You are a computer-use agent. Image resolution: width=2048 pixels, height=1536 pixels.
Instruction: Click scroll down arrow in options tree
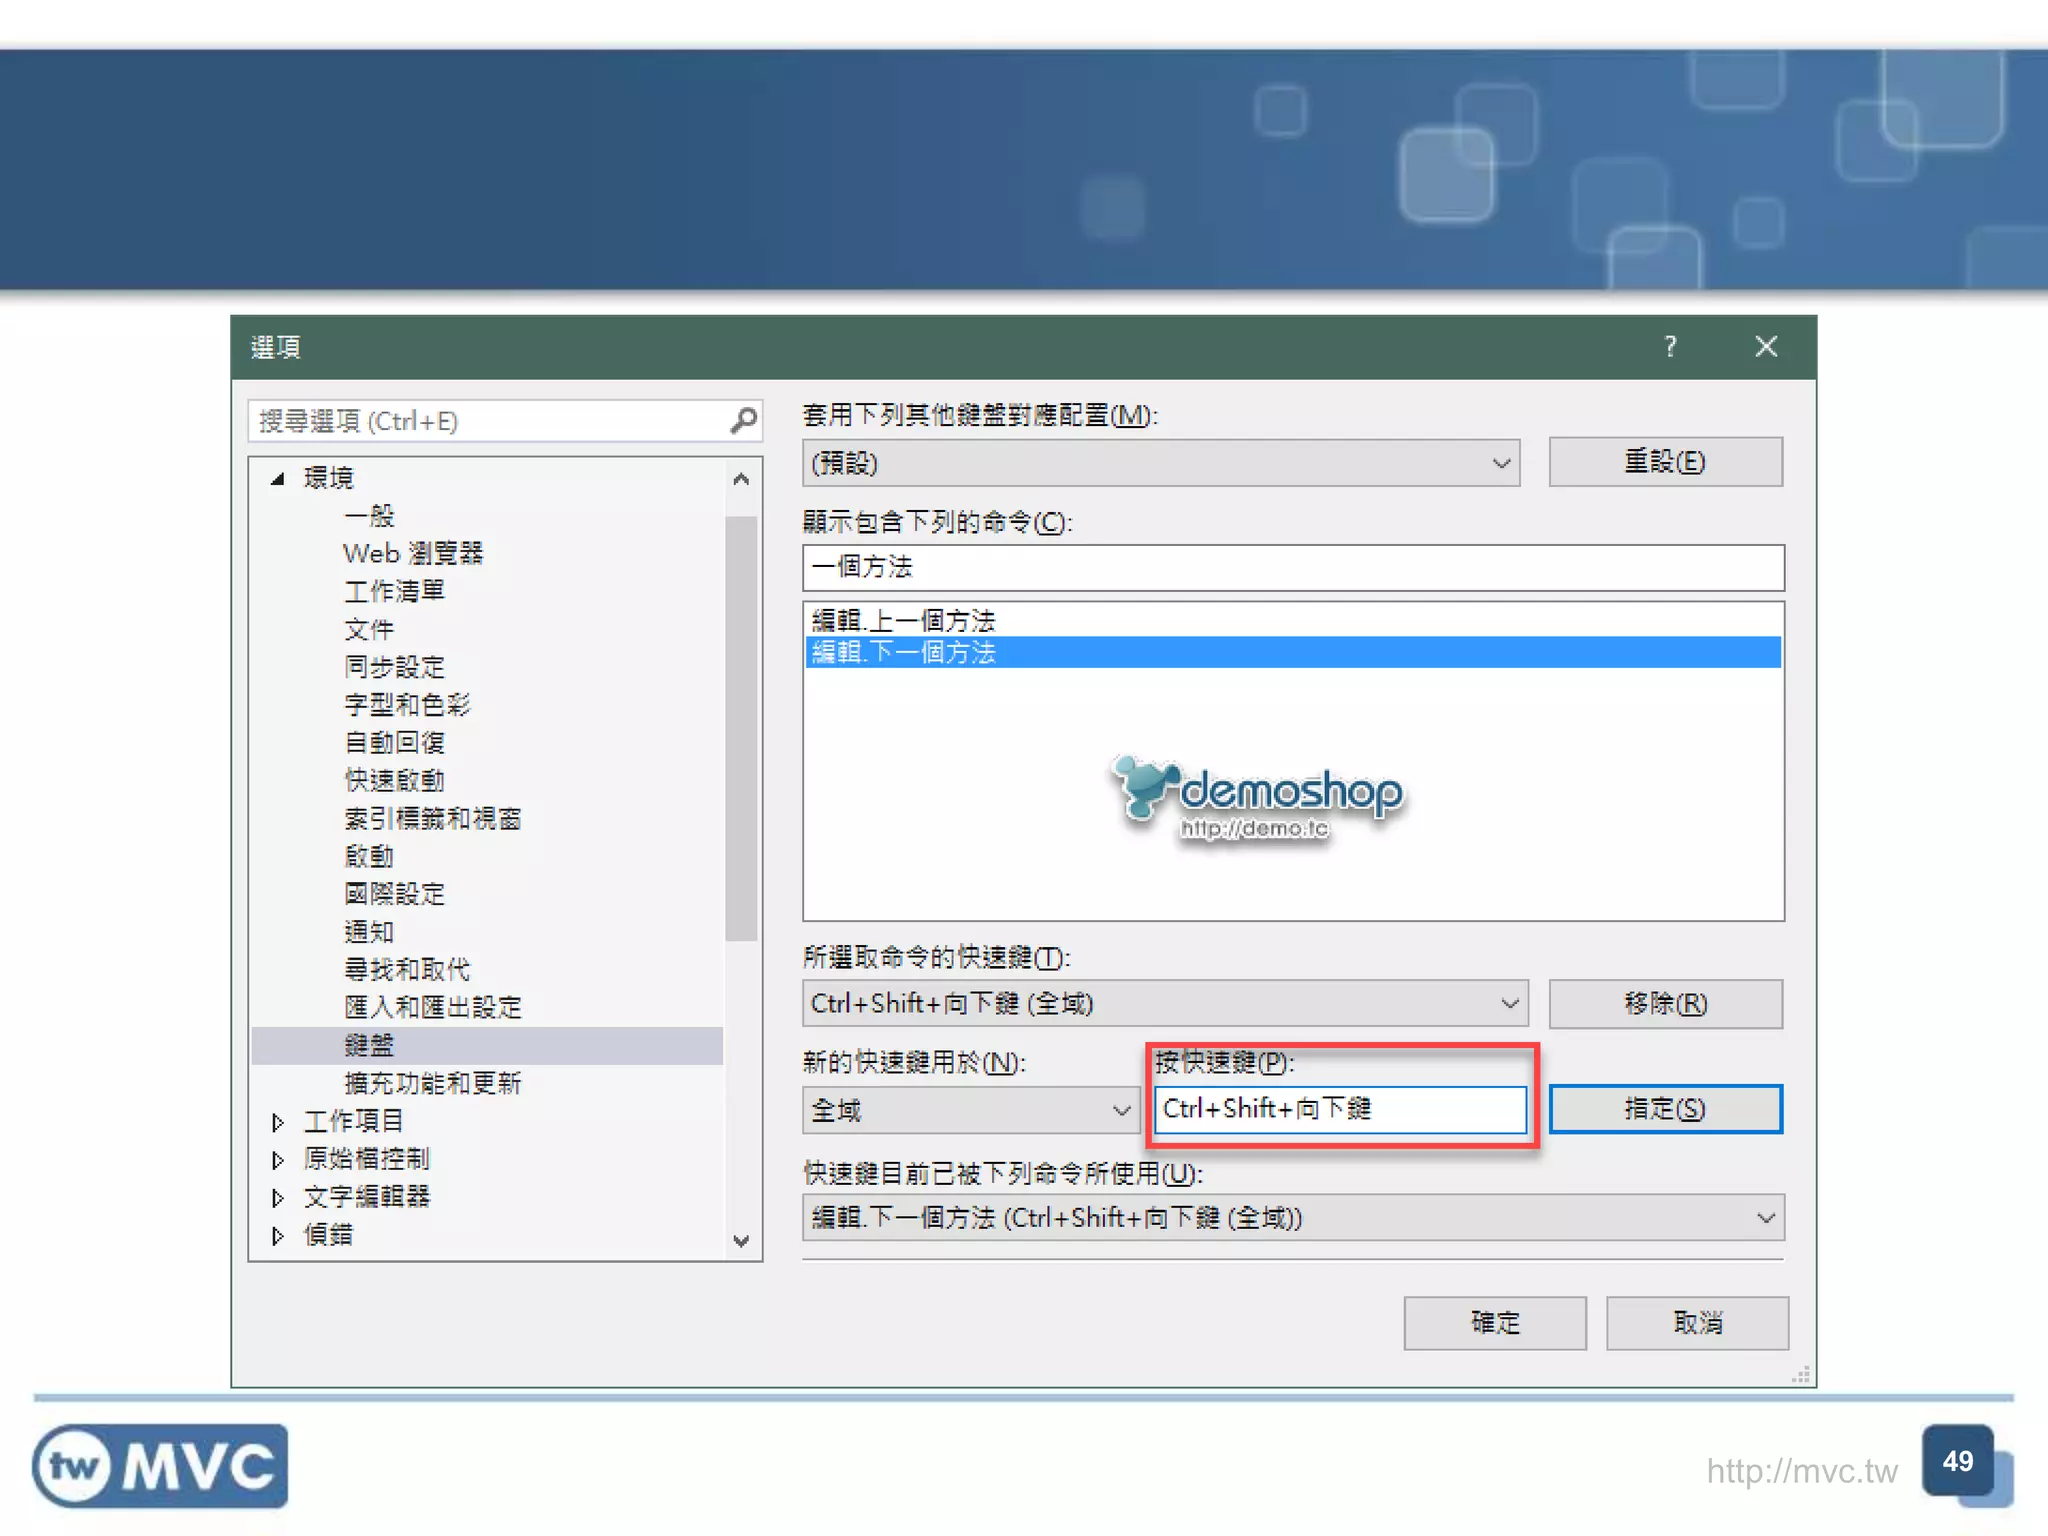tap(741, 1240)
